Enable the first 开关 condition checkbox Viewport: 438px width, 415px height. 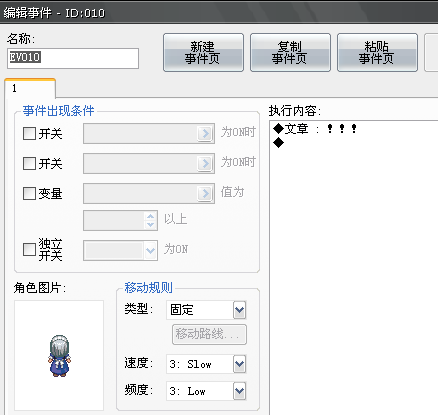click(x=29, y=133)
